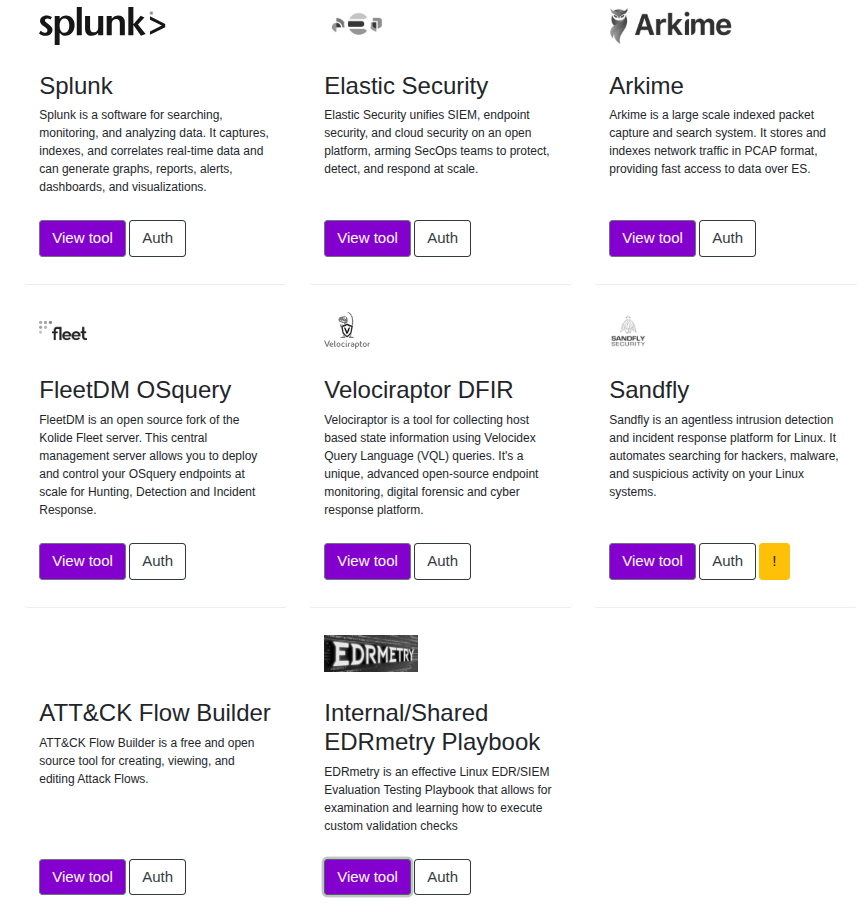Click the EDRmetry logo image

pyautogui.click(x=371, y=653)
